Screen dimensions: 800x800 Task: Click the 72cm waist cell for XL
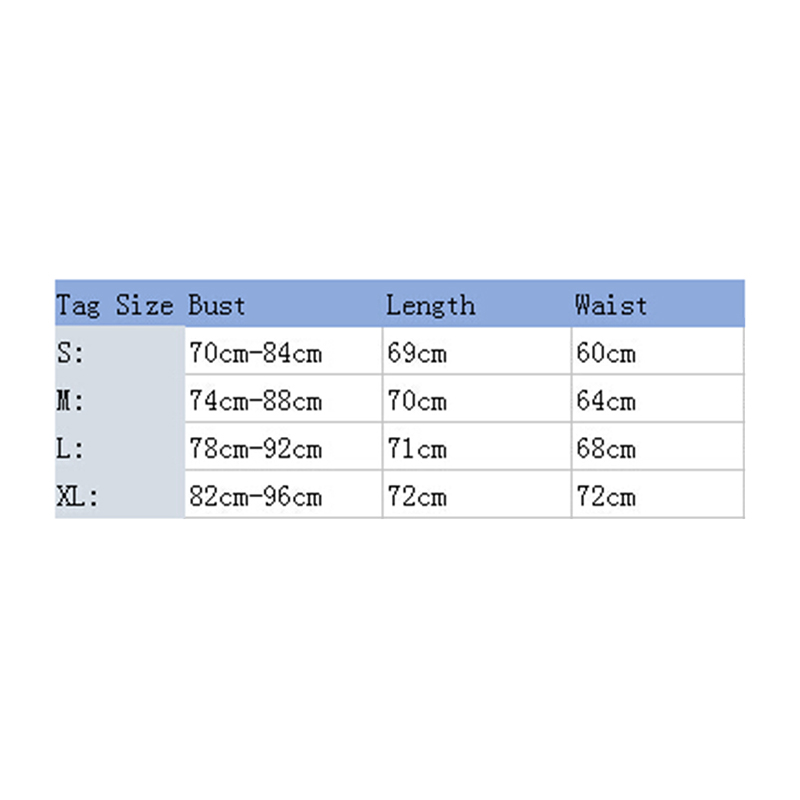coord(605,497)
